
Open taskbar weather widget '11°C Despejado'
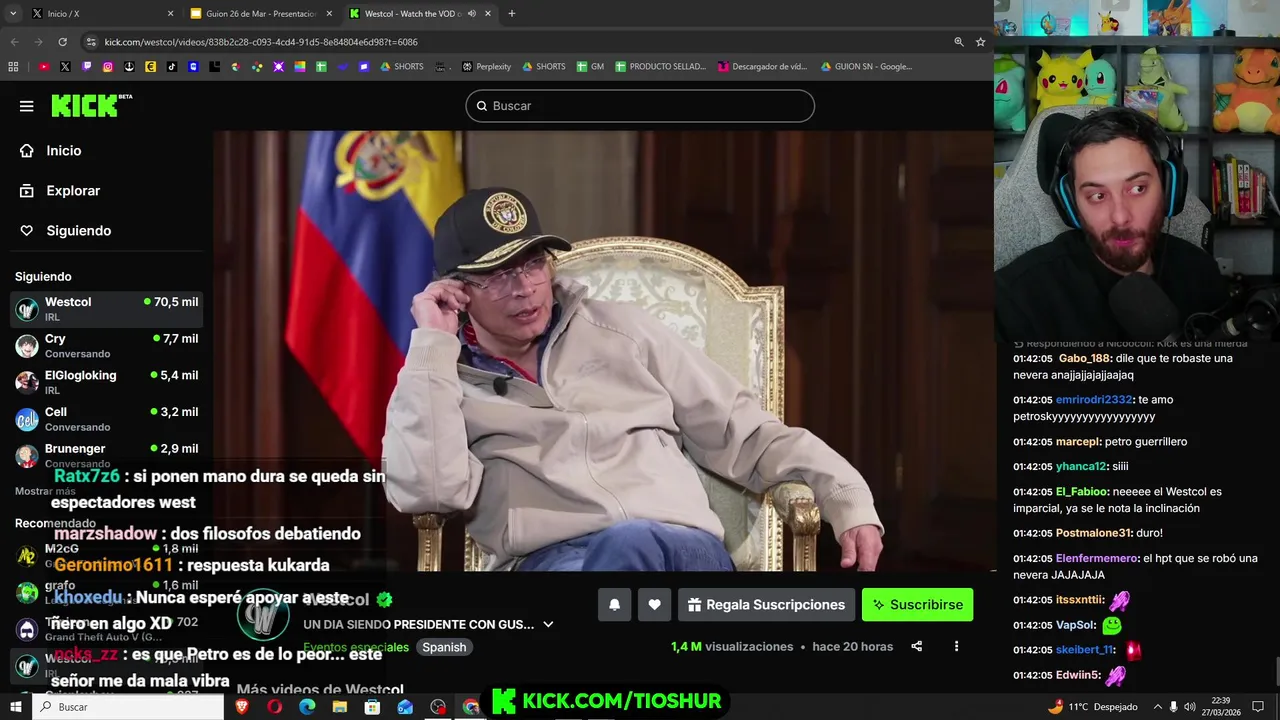tap(1092, 707)
